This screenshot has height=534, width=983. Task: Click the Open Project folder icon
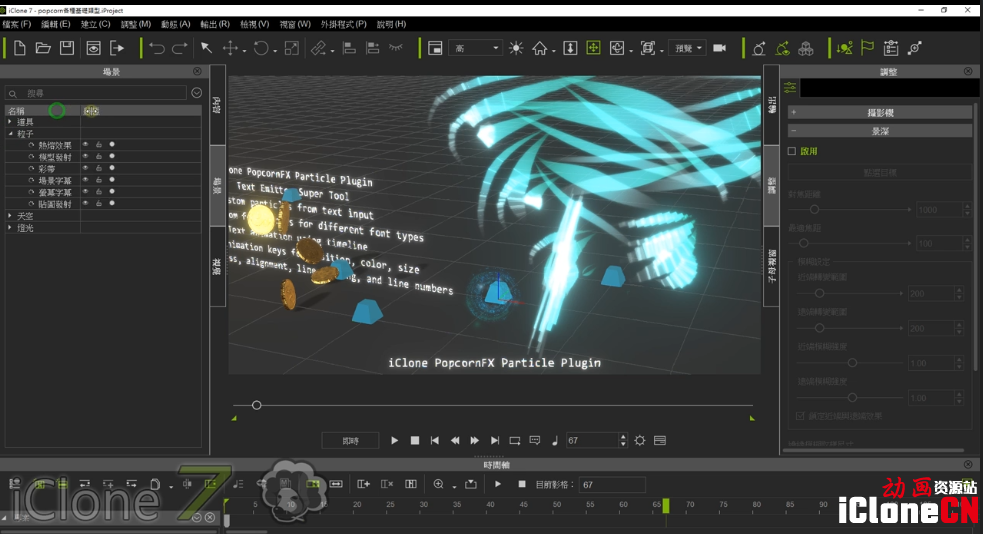point(43,48)
